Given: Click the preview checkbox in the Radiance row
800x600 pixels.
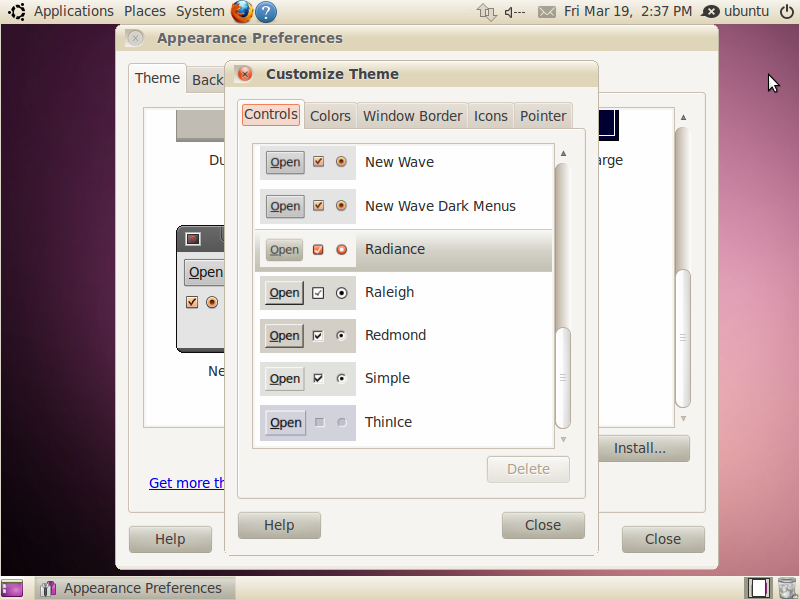Looking at the screenshot, I should point(318,249).
